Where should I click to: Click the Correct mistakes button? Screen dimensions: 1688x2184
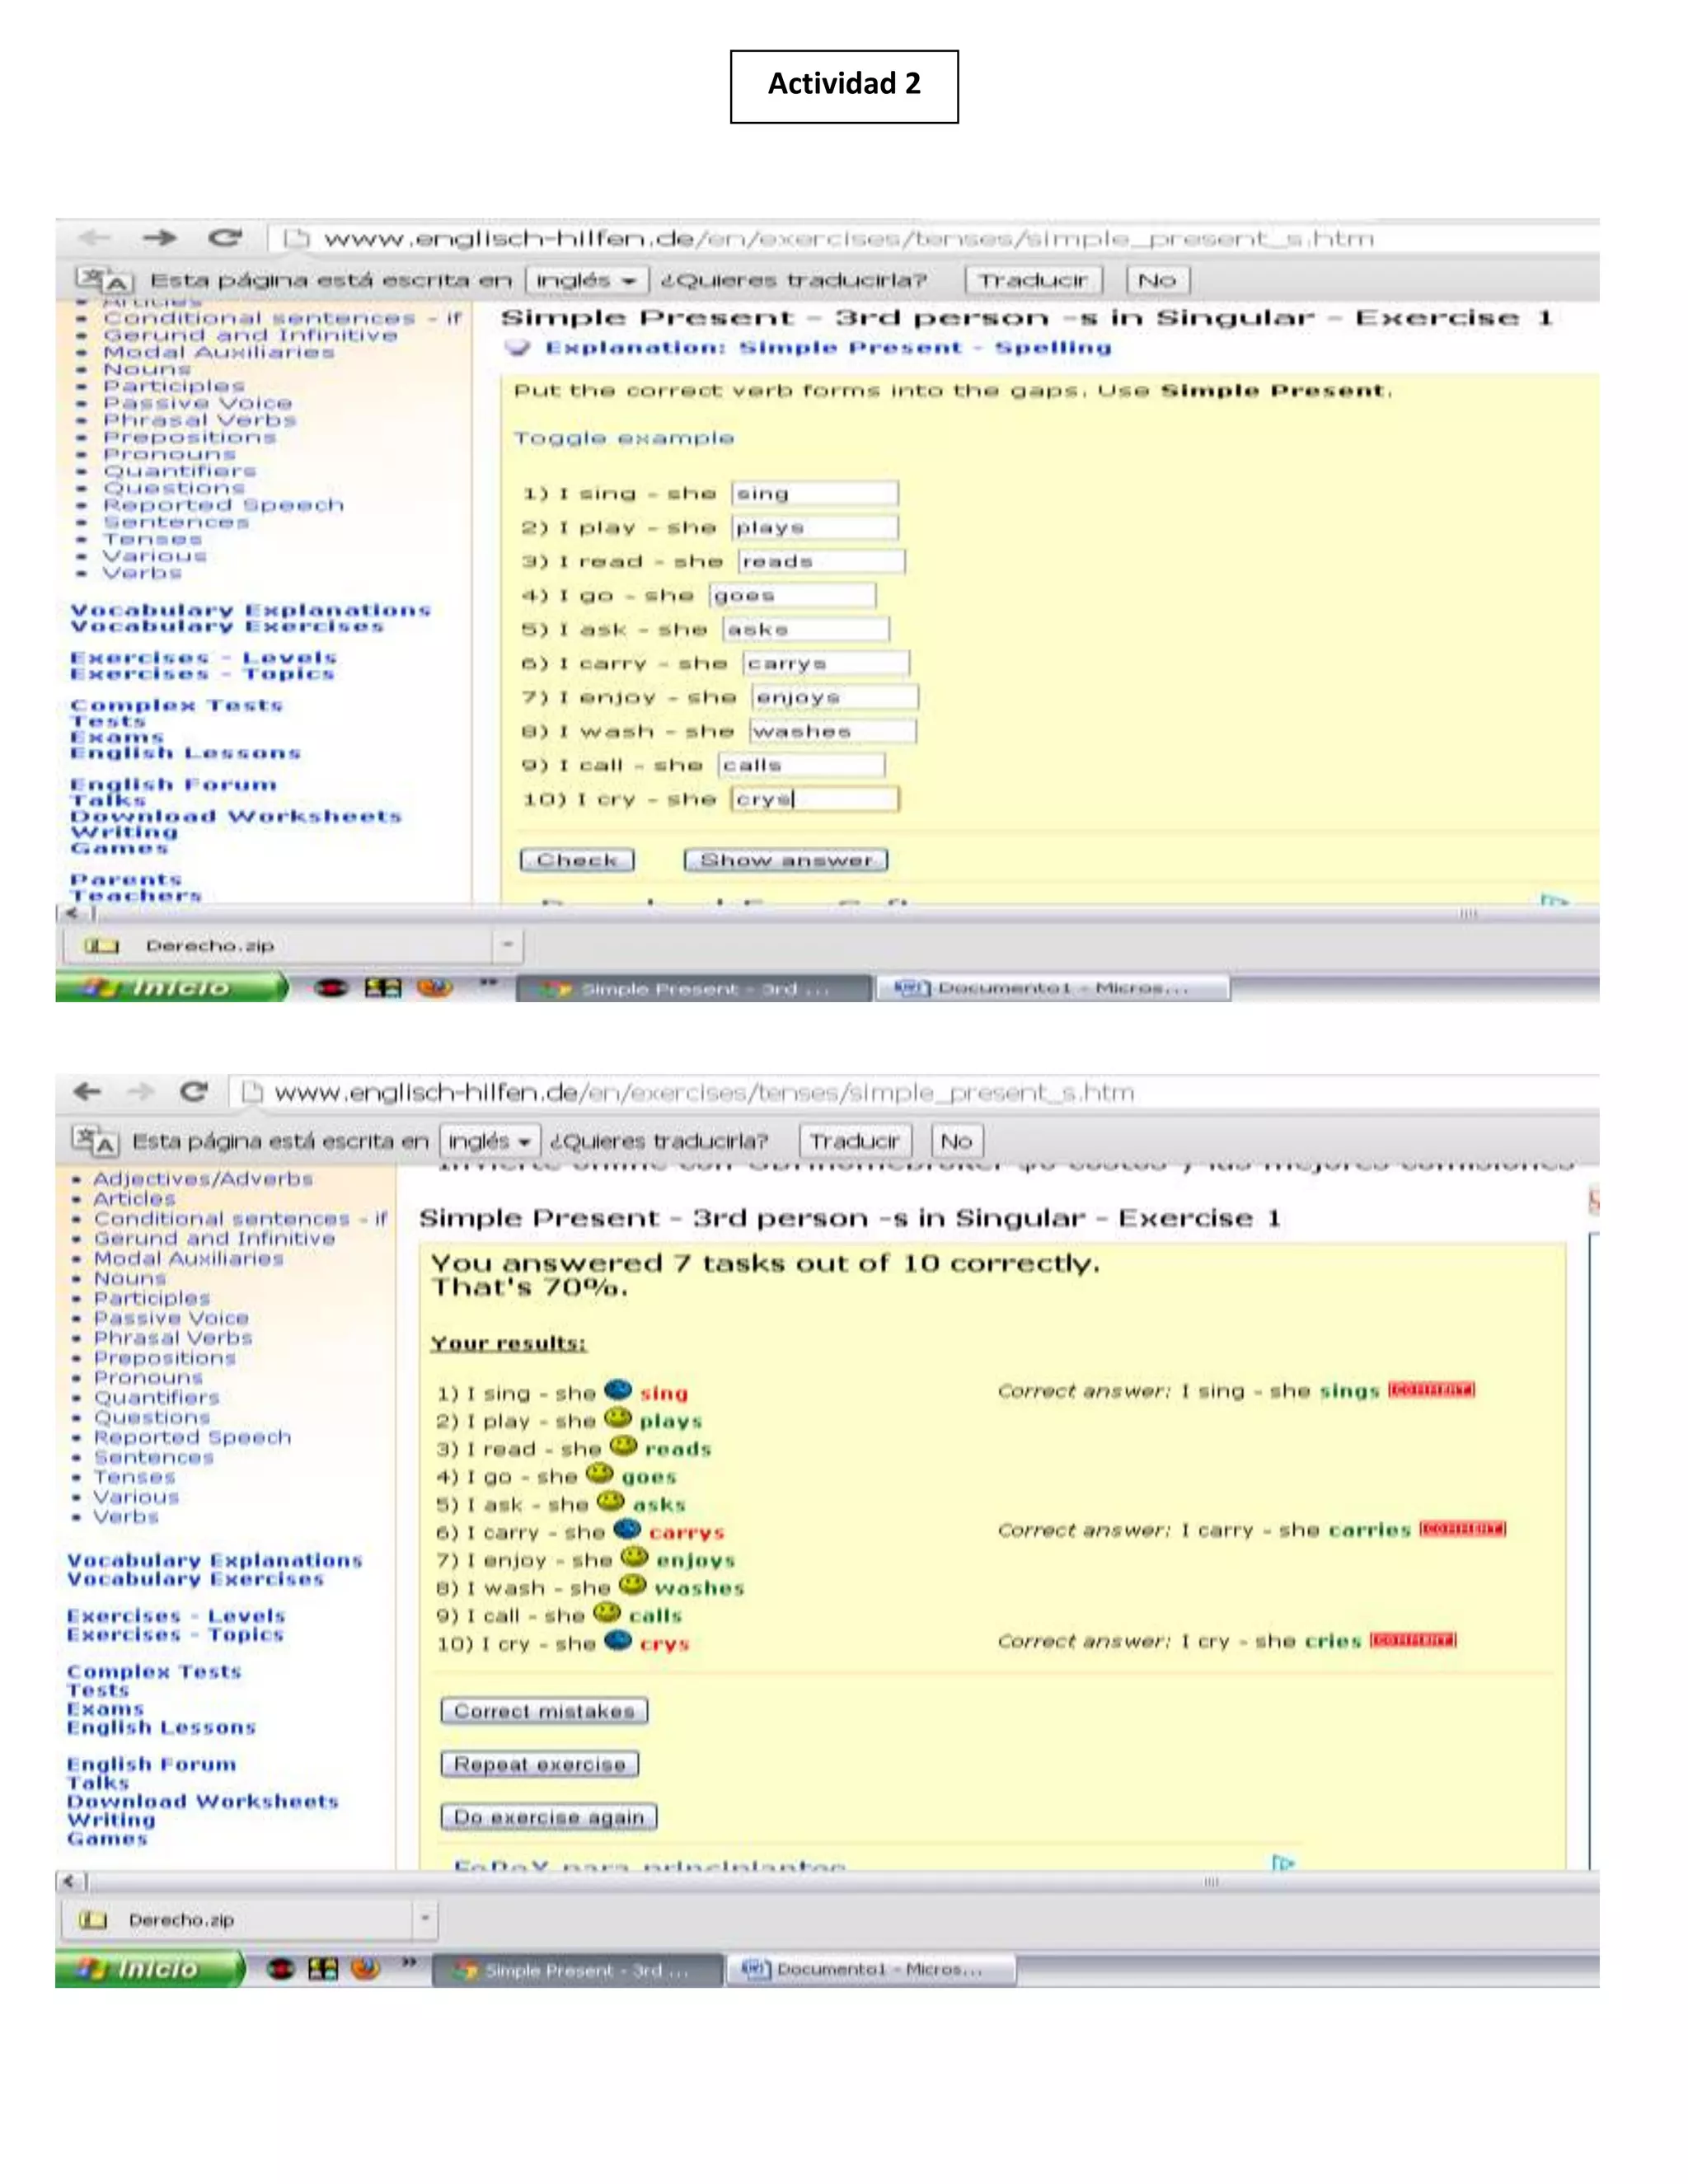coord(544,1711)
